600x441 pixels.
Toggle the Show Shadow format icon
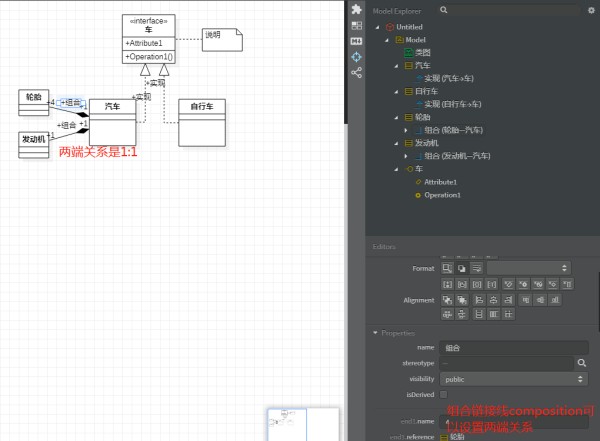pos(462,268)
